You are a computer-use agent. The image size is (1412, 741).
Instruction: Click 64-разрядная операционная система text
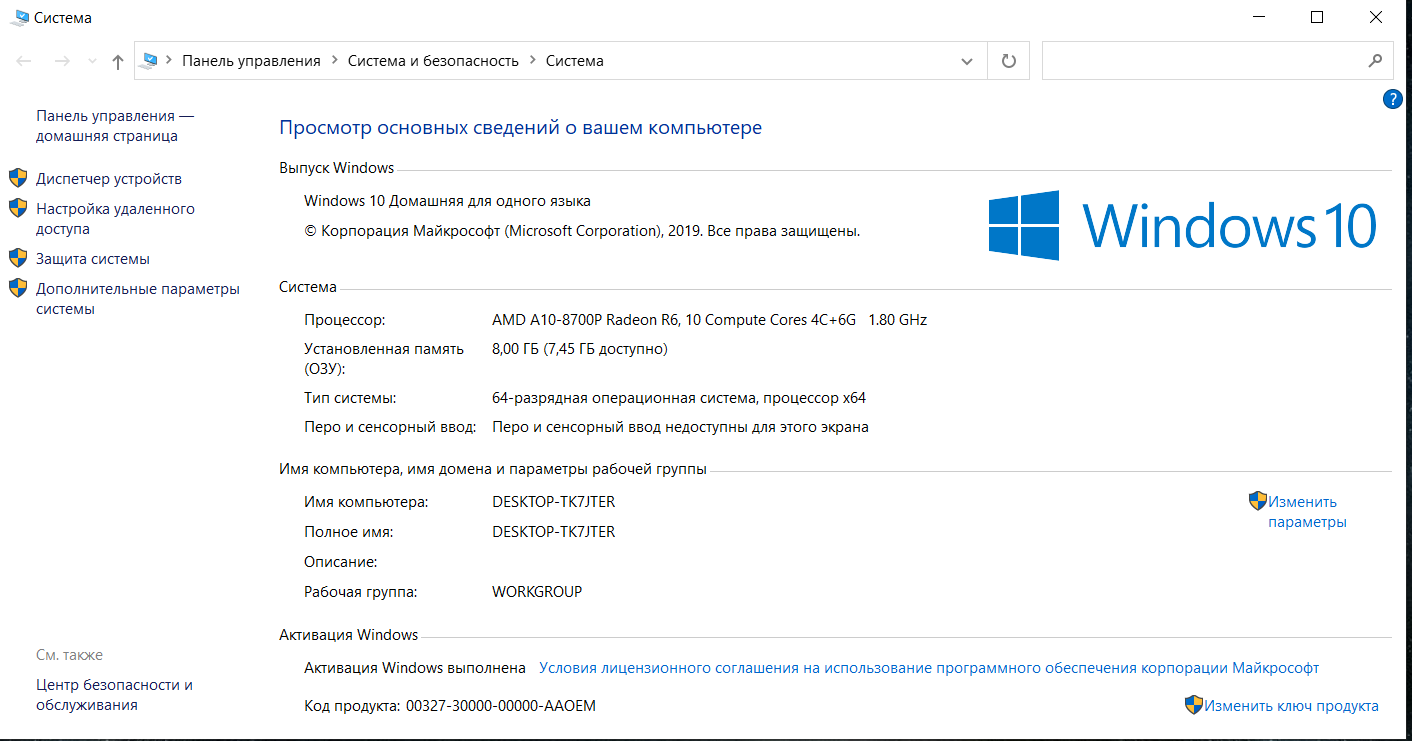(679, 398)
